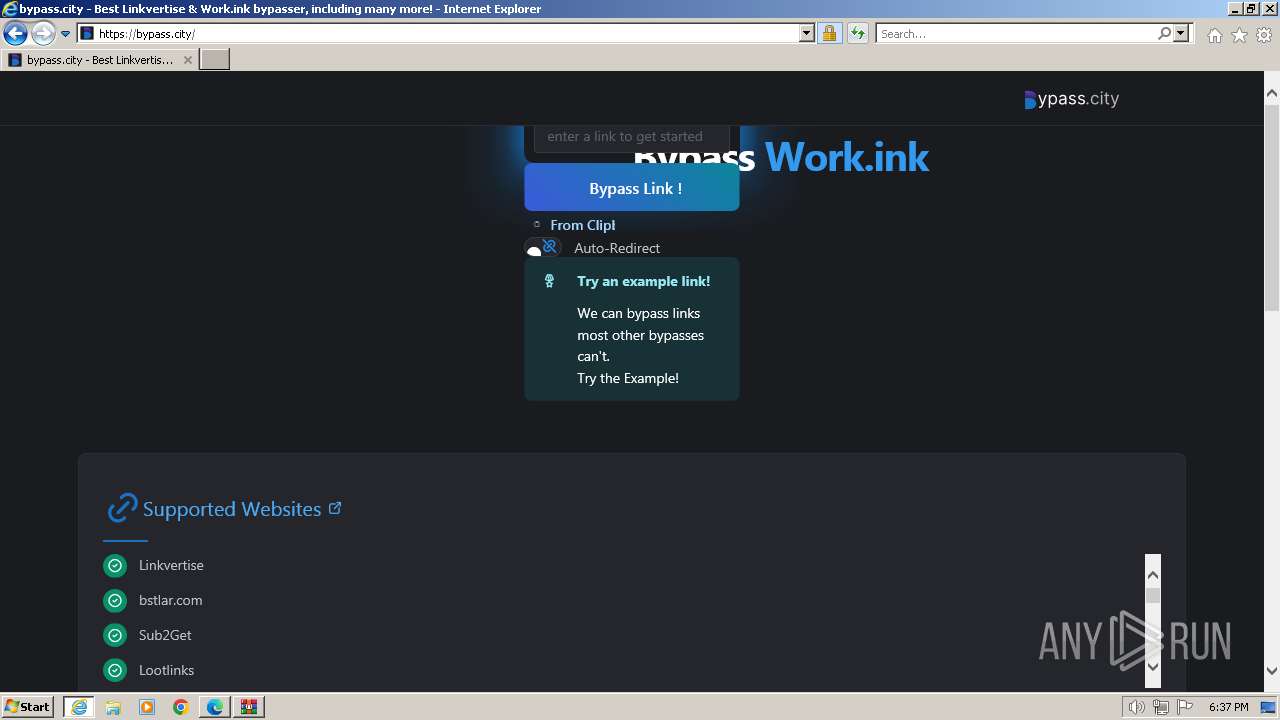Click the browser Back arrow button

pyautogui.click(x=15, y=34)
